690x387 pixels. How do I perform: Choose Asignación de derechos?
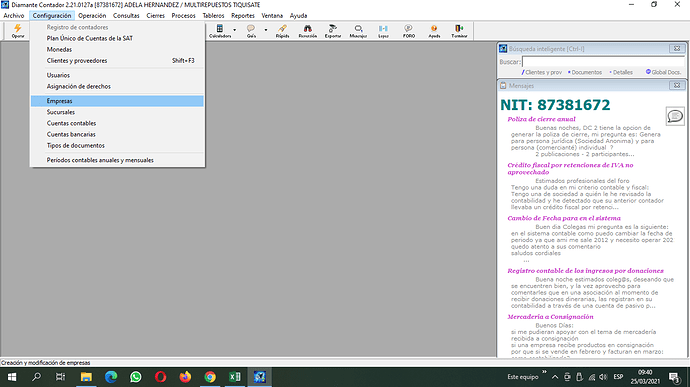(x=117, y=86)
